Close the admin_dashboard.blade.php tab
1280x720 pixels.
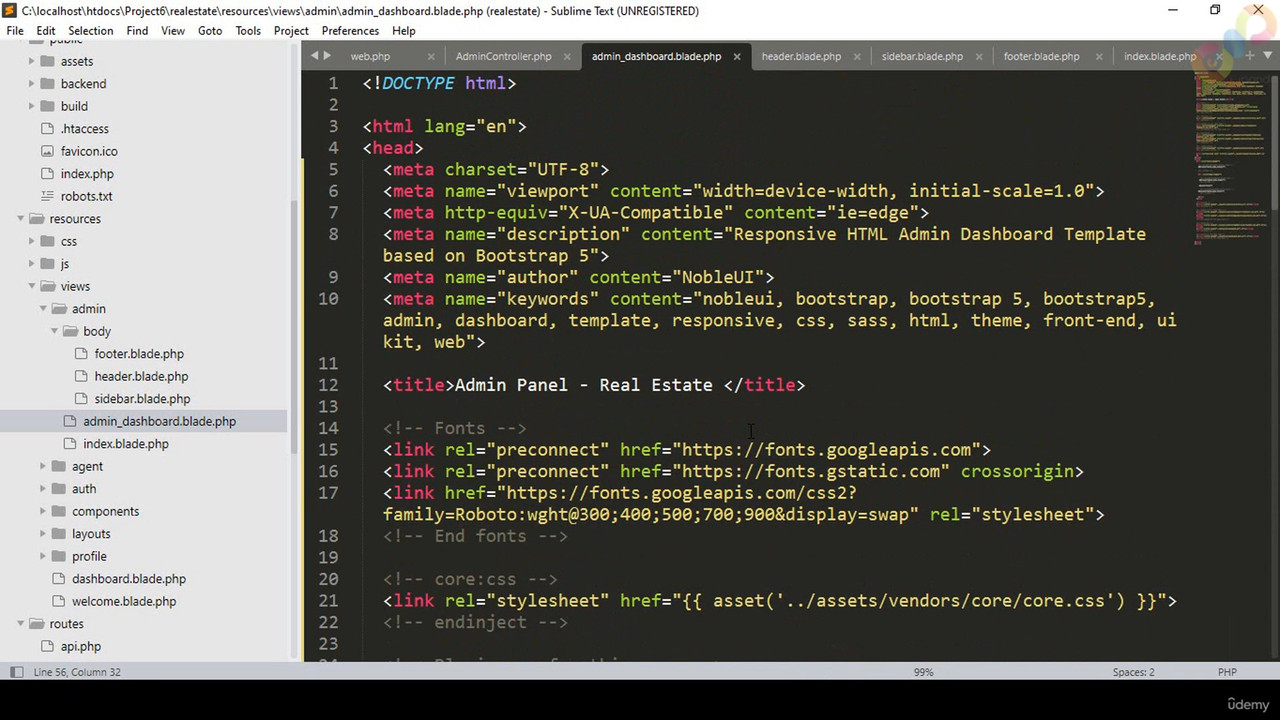[x=737, y=56]
